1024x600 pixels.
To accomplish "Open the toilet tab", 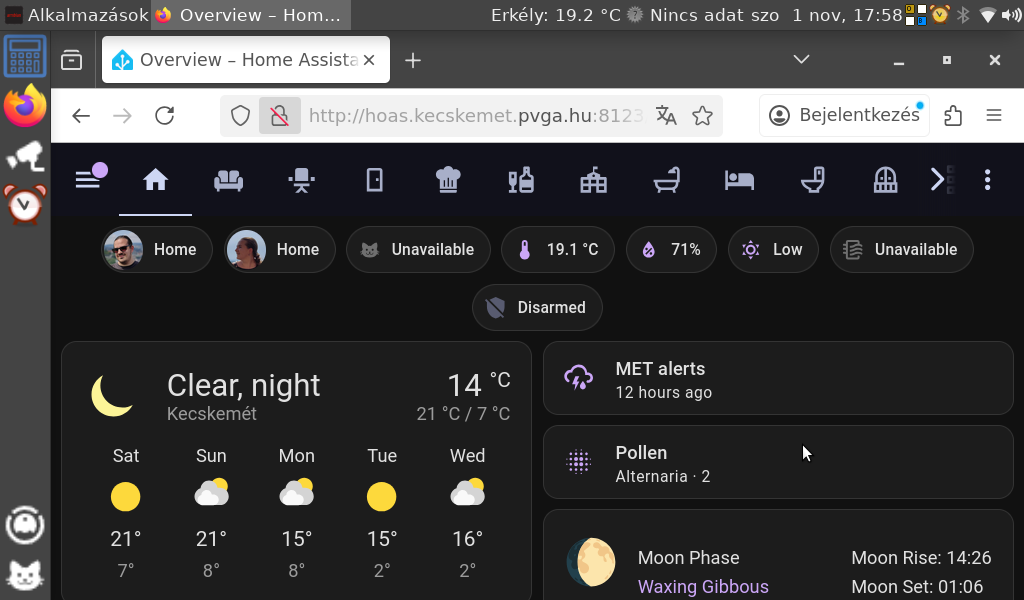I will point(812,180).
